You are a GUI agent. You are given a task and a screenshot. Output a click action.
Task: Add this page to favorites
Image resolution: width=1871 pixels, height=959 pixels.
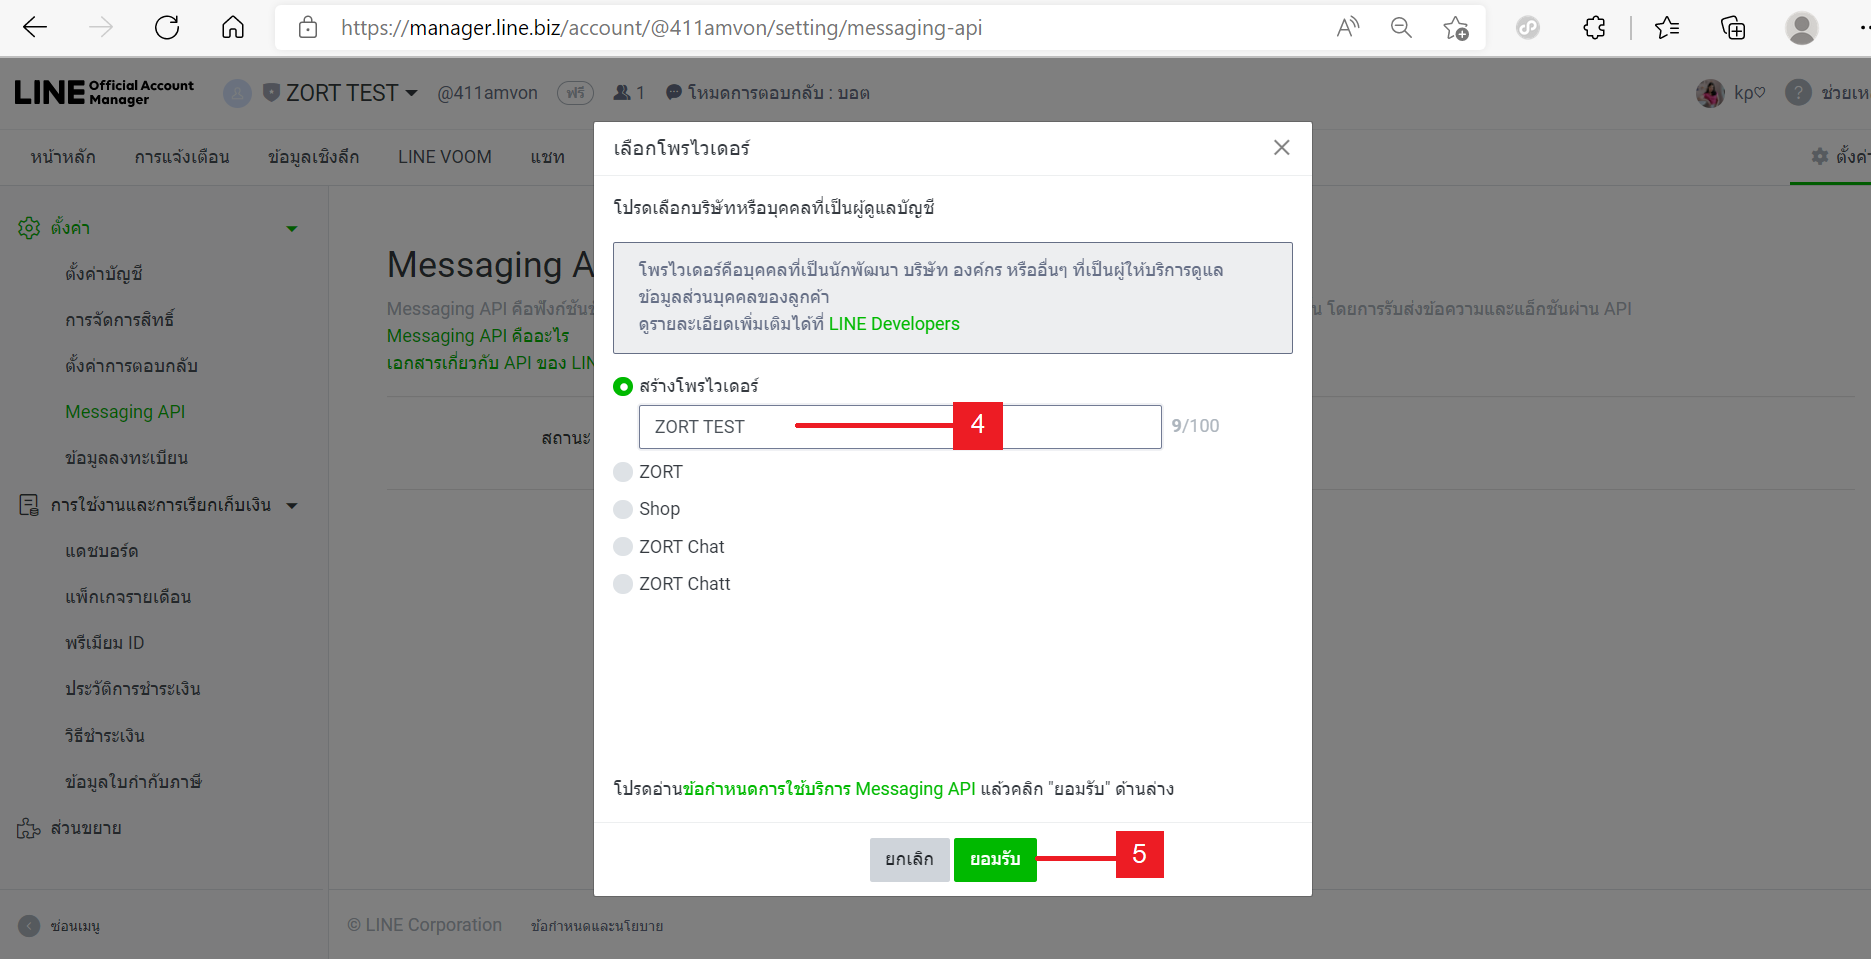point(1456,28)
